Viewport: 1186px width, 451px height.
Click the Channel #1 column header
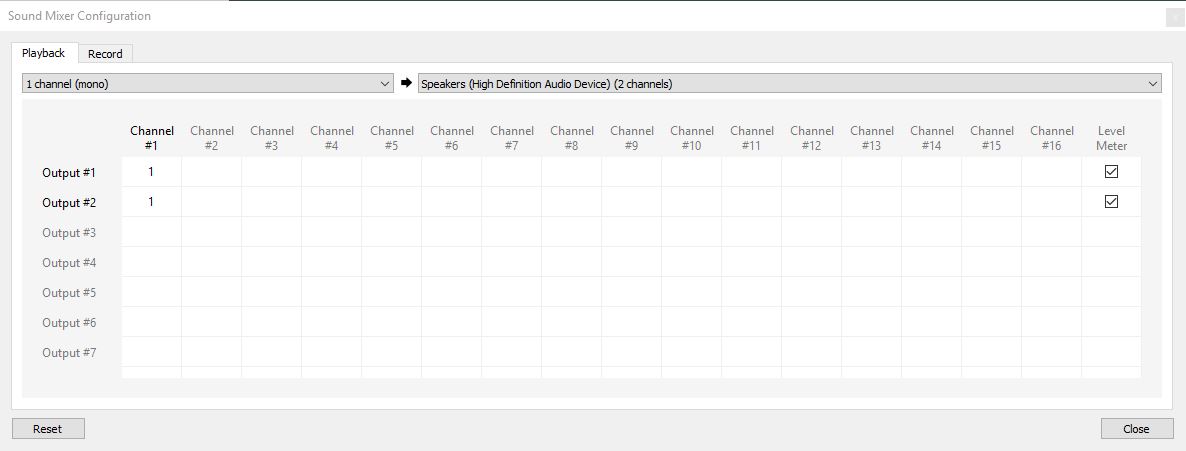[152, 138]
